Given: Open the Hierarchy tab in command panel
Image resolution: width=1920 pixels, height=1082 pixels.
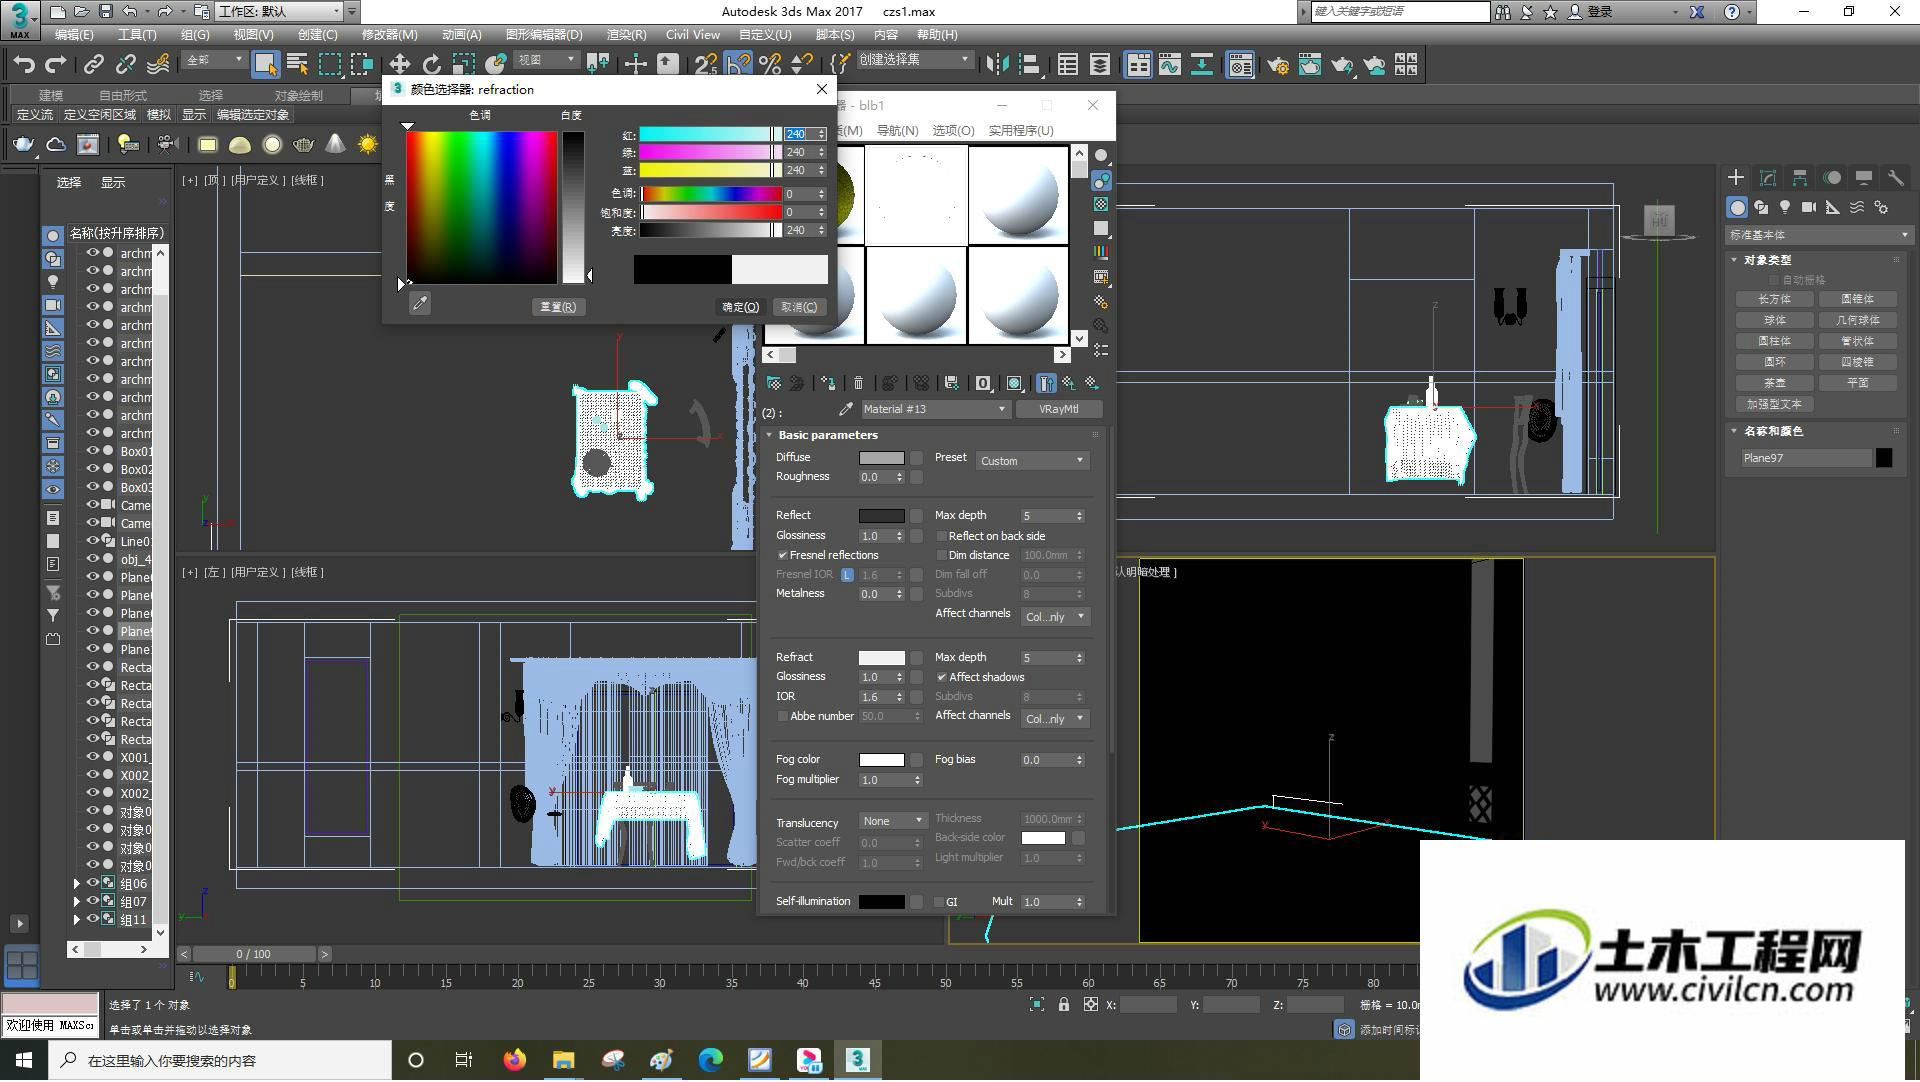Looking at the screenshot, I should click(x=1800, y=178).
